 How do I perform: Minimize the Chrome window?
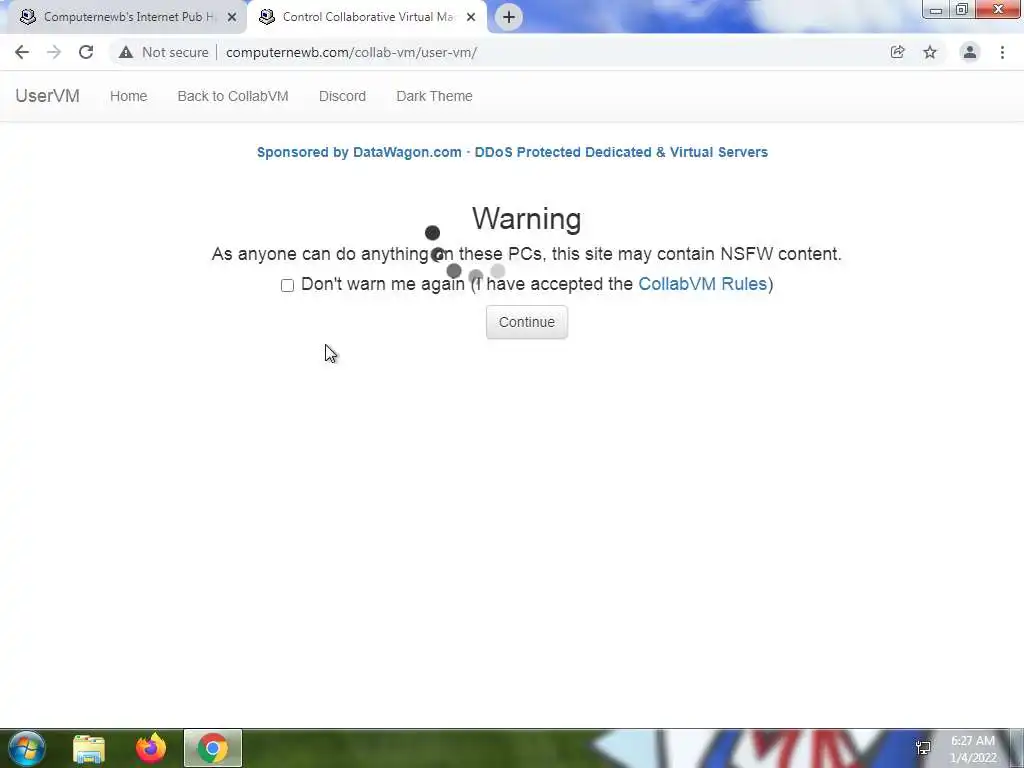(x=935, y=10)
